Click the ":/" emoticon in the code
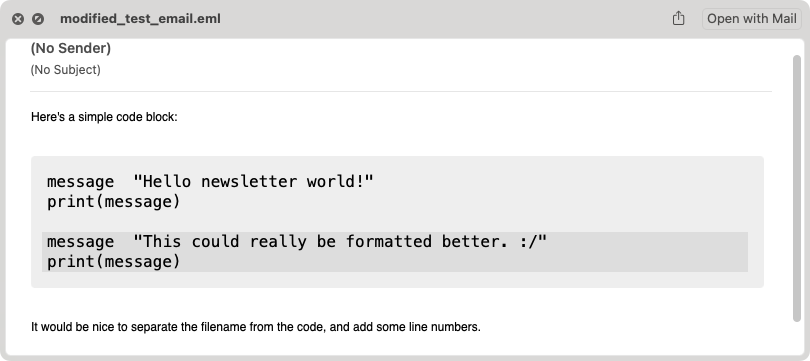The width and height of the screenshot is (810, 361). click(x=528, y=242)
